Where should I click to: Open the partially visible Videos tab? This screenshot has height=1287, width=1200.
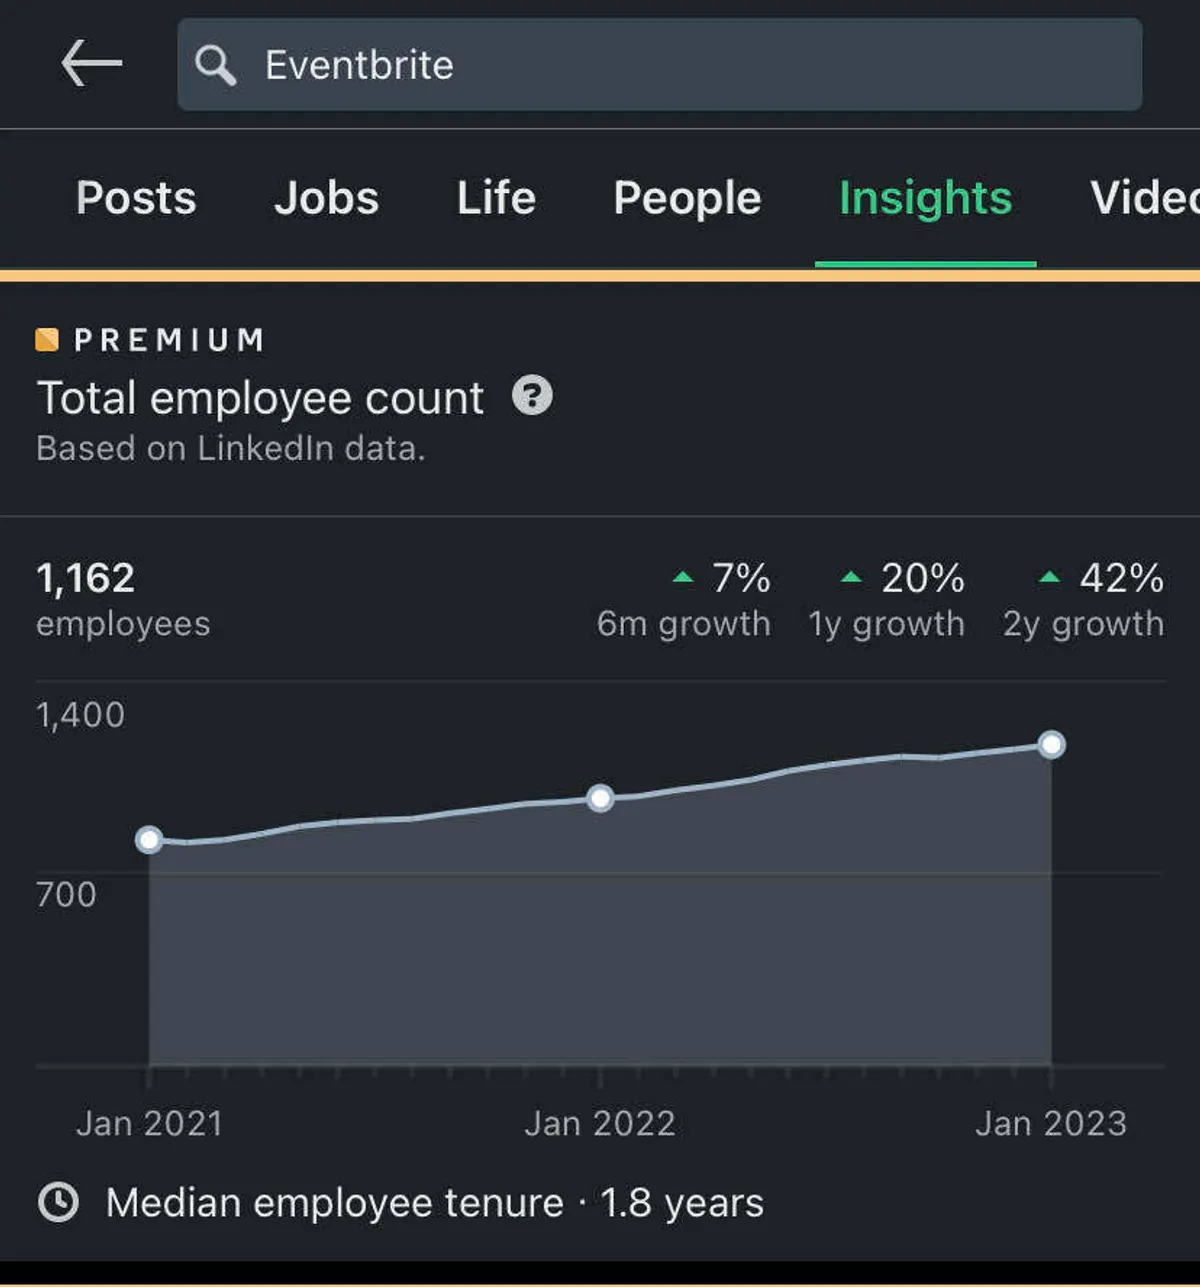point(1145,198)
